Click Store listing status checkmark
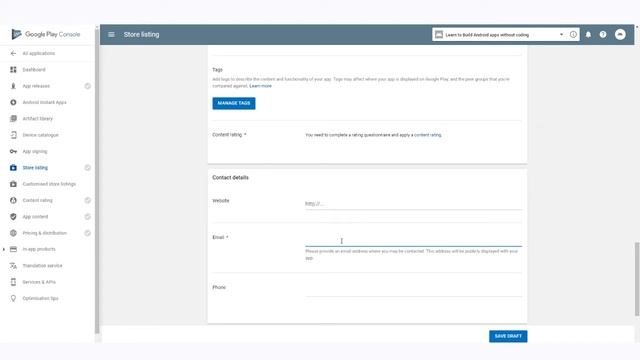 87,168
